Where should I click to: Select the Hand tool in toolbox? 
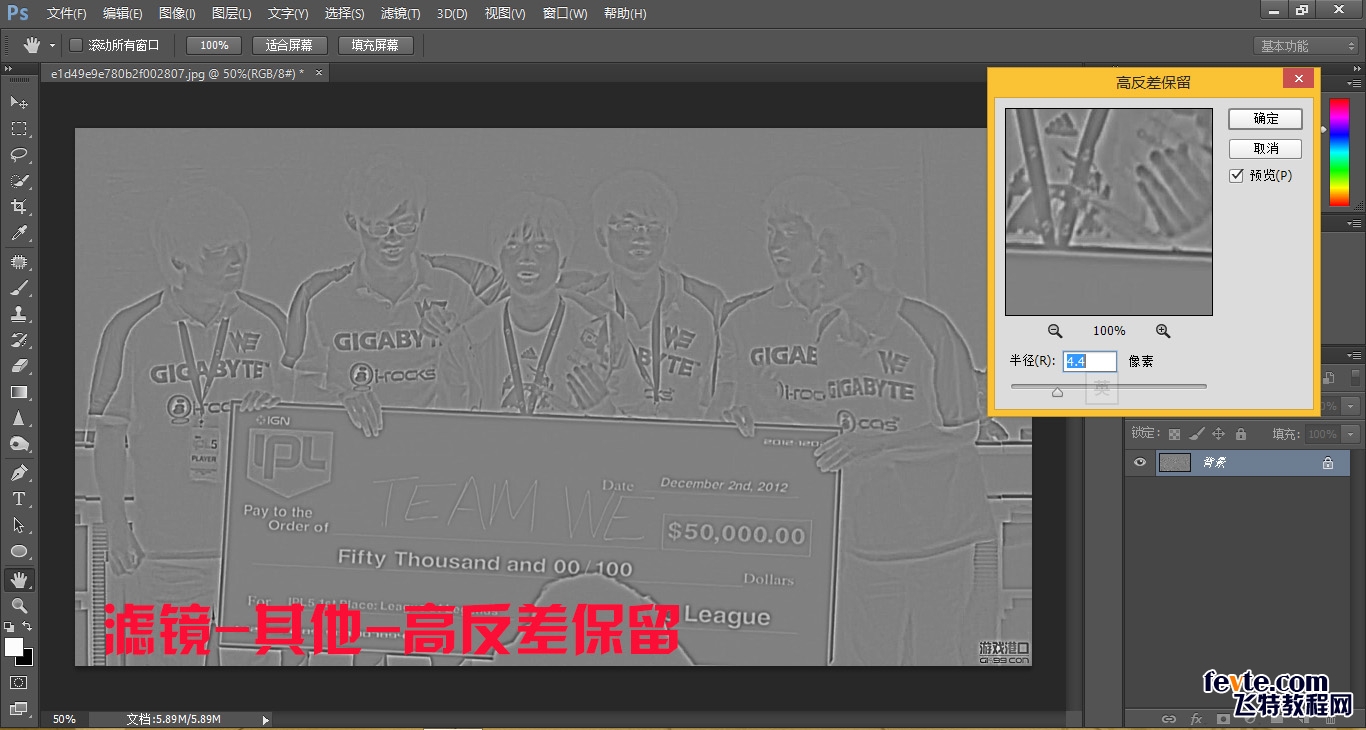point(19,580)
